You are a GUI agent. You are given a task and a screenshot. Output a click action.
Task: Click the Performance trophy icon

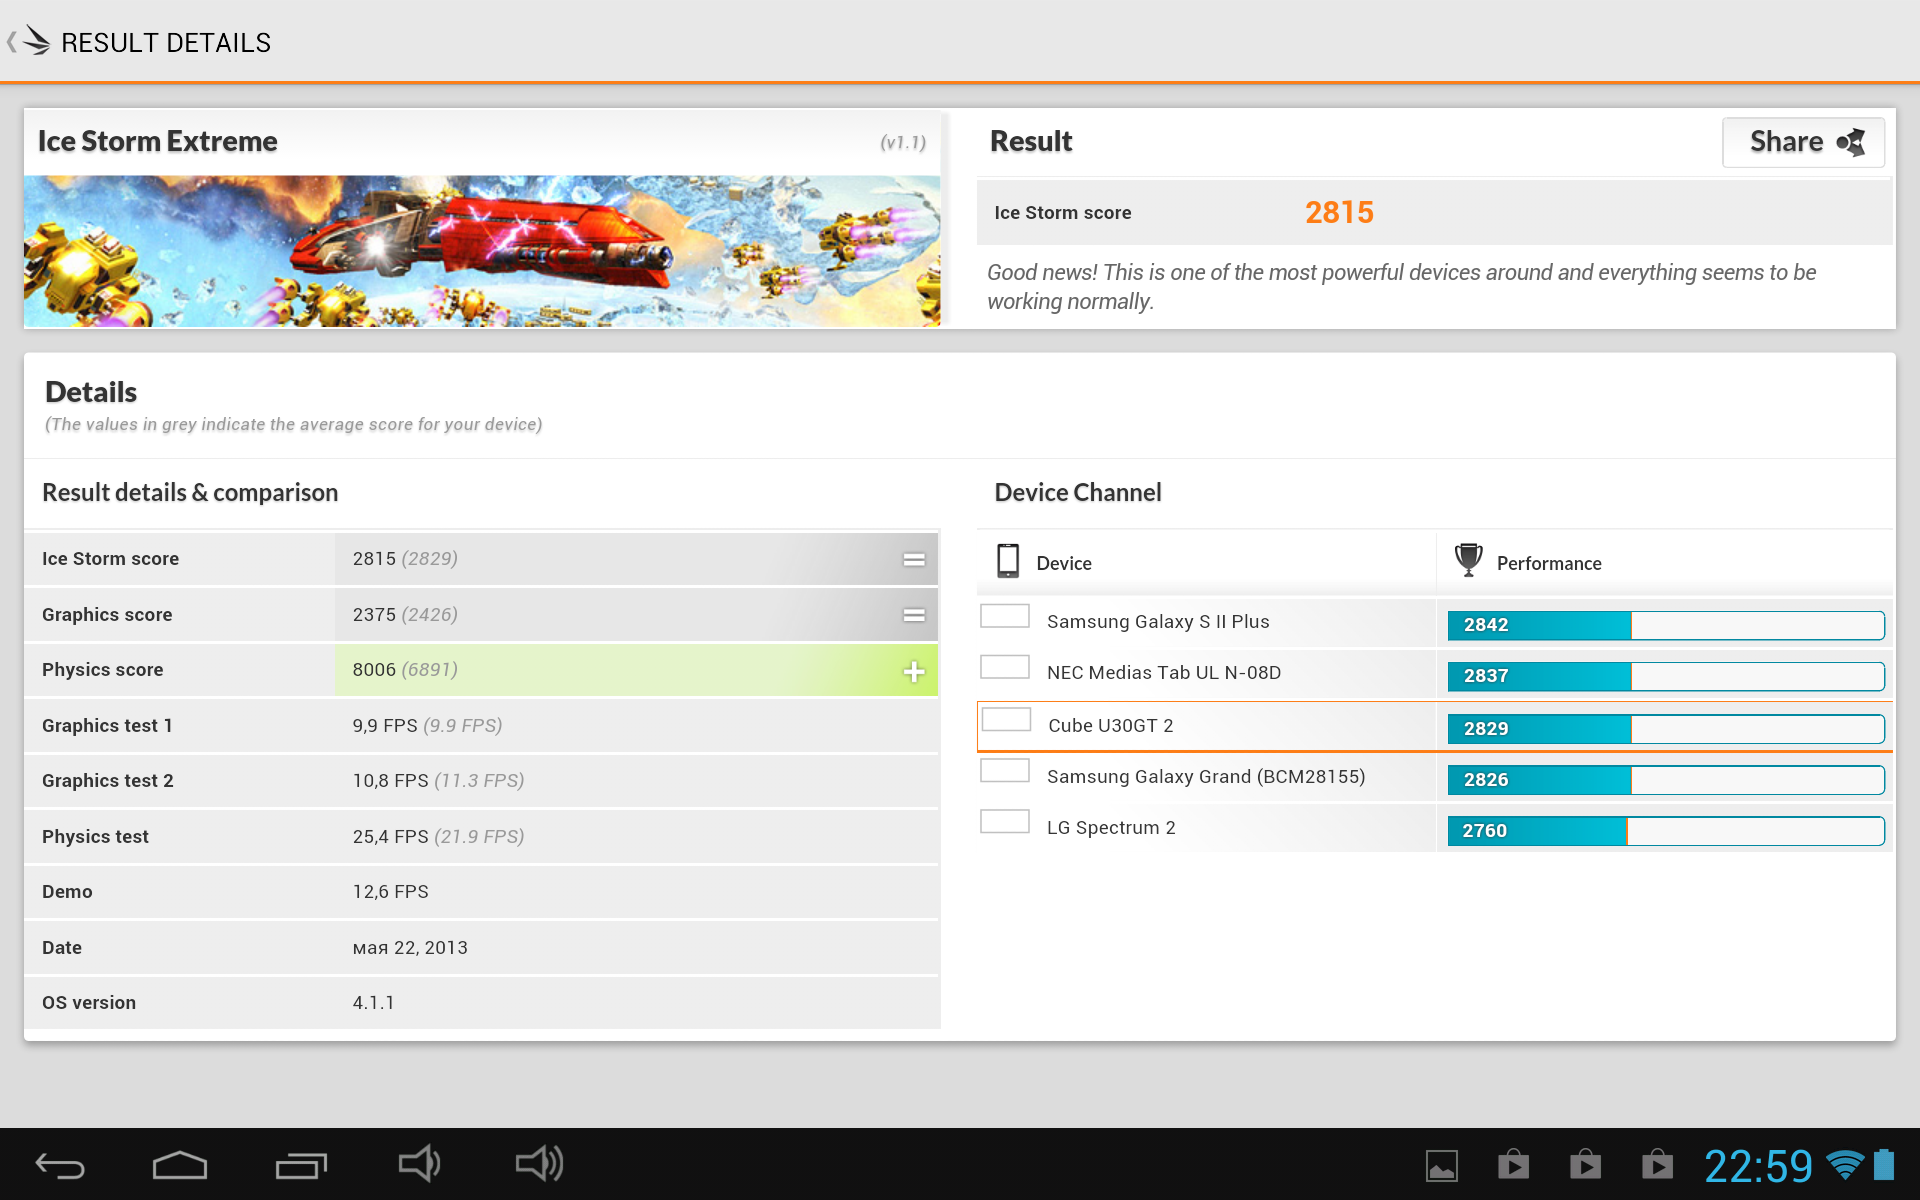(1468, 560)
